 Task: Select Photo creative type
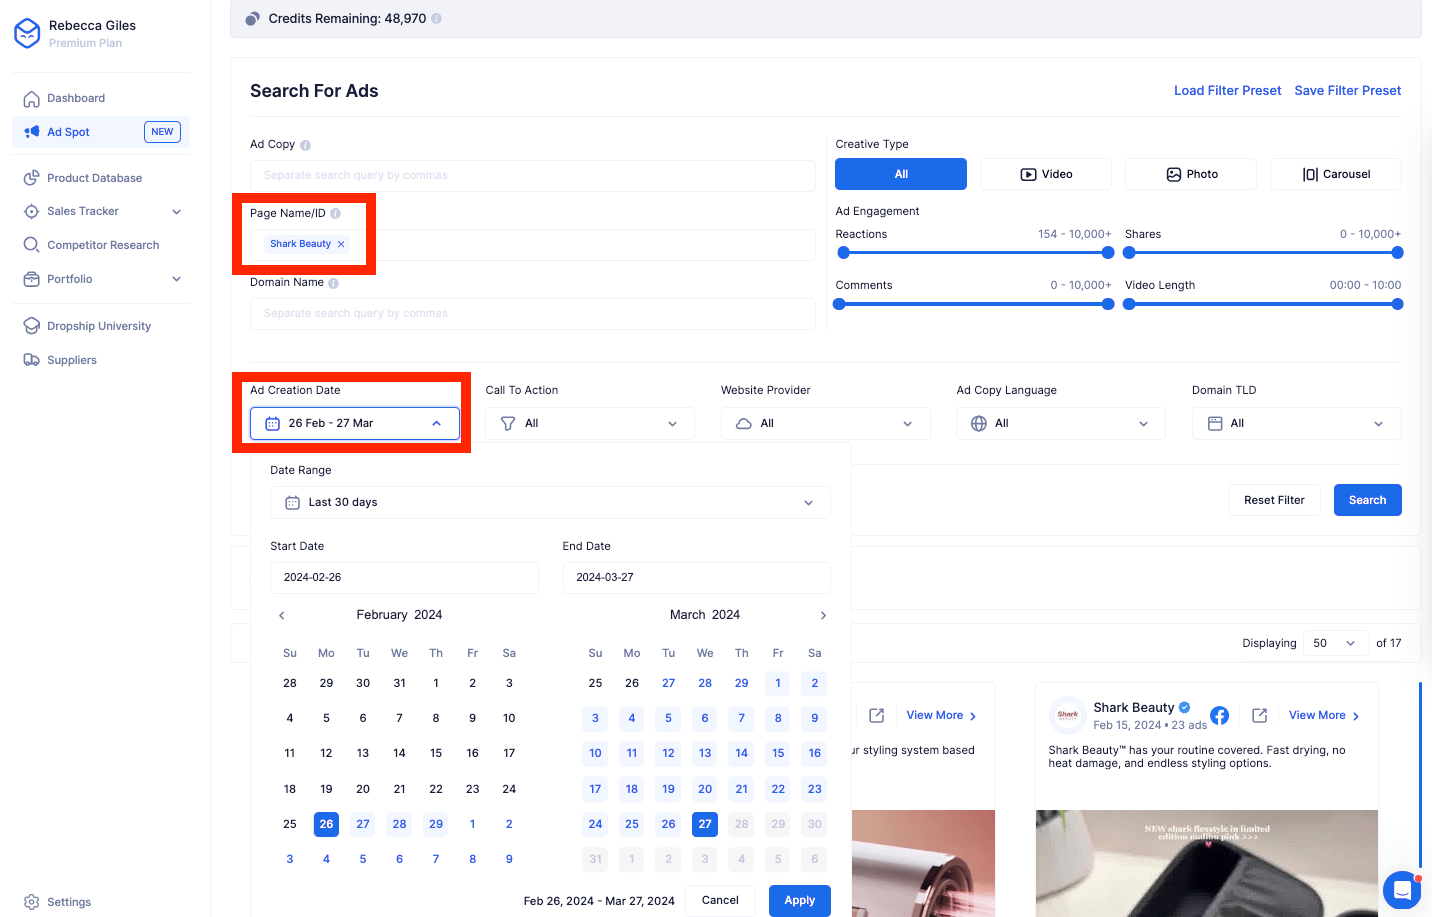point(1190,174)
